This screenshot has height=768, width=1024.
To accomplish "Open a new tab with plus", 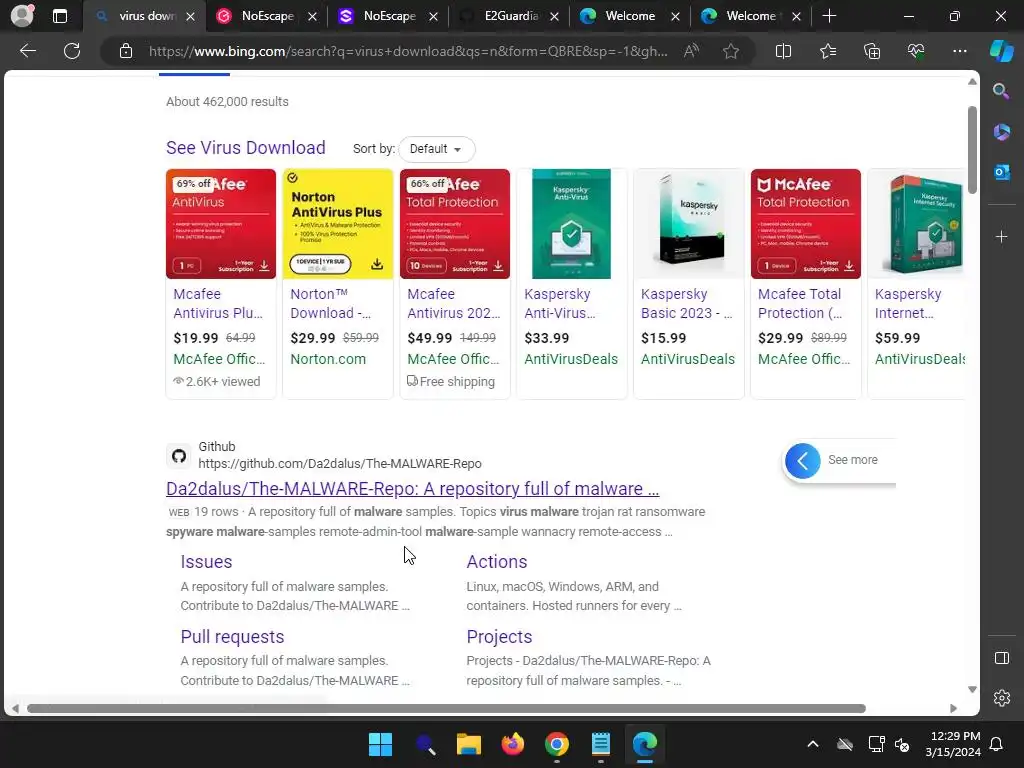I will (829, 16).
